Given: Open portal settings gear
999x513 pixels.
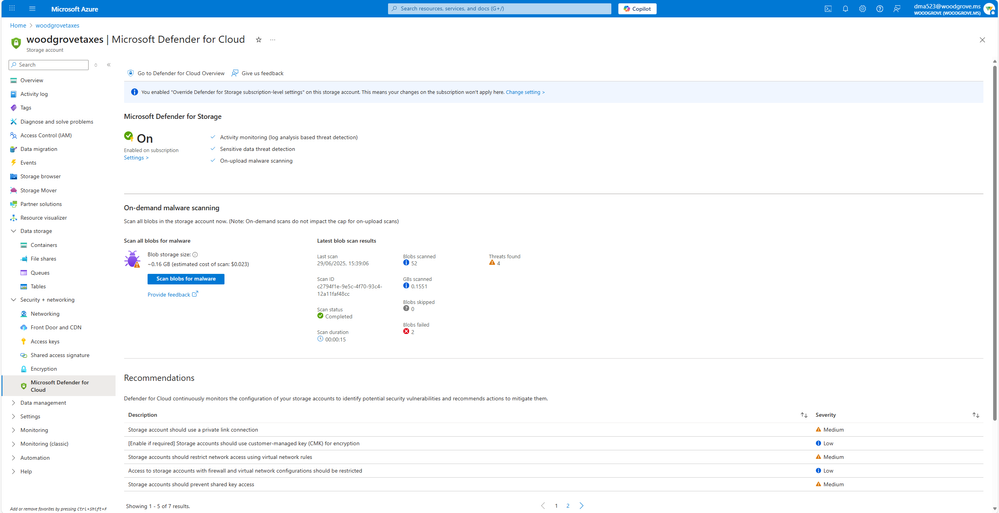Looking at the screenshot, I should [863, 8].
